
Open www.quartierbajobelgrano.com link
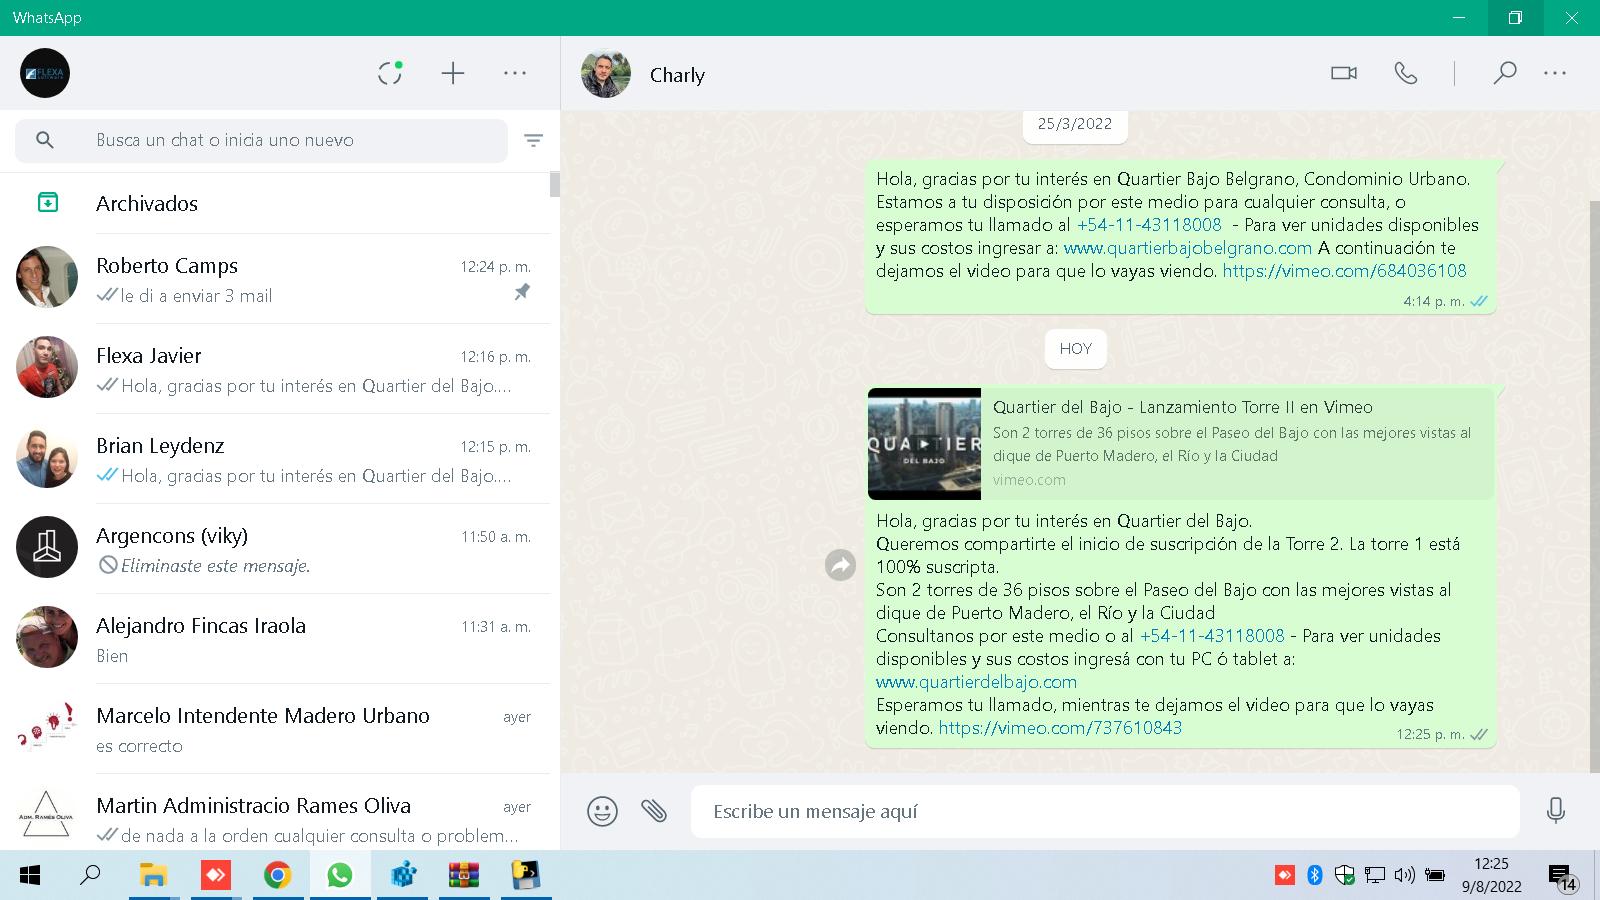[1187, 248]
